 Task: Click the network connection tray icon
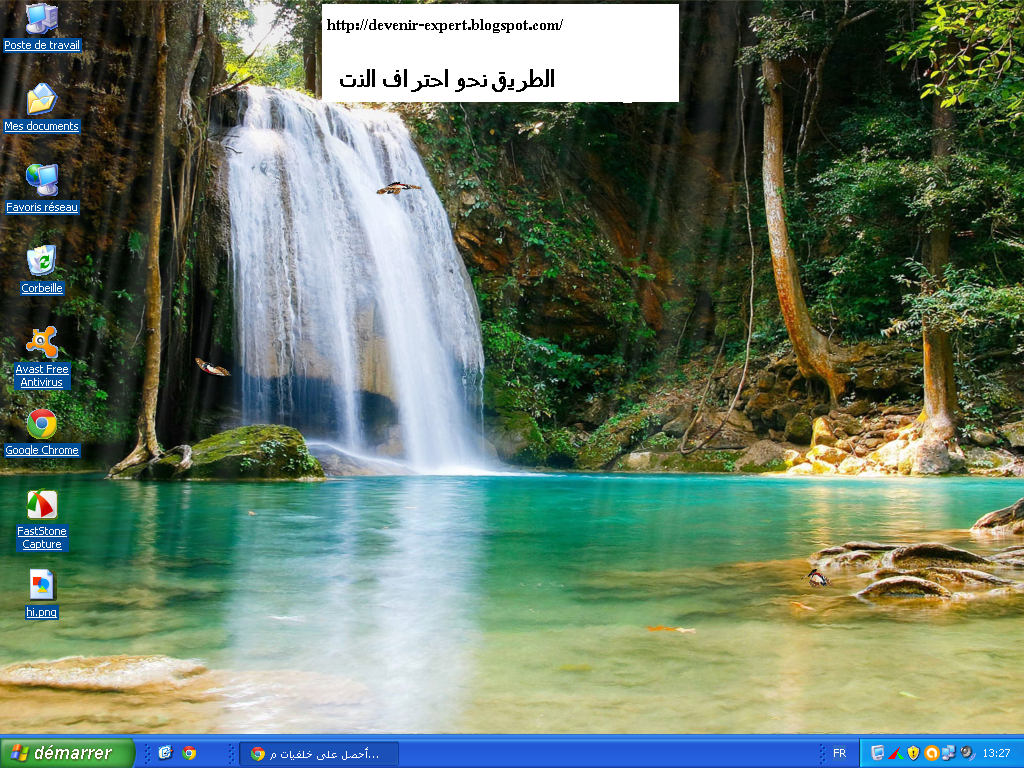(x=949, y=753)
